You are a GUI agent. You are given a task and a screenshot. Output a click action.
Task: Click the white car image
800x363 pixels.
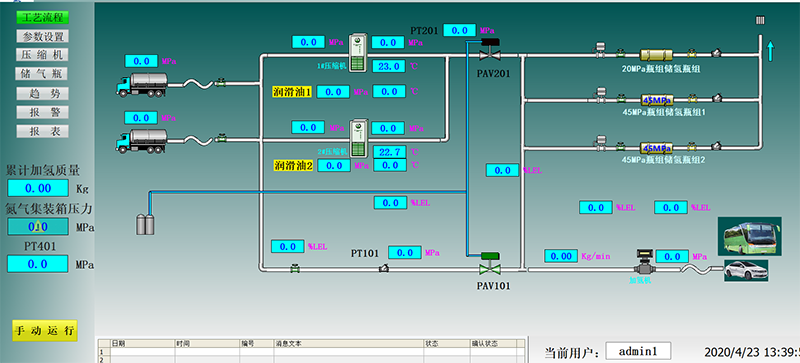(746, 271)
